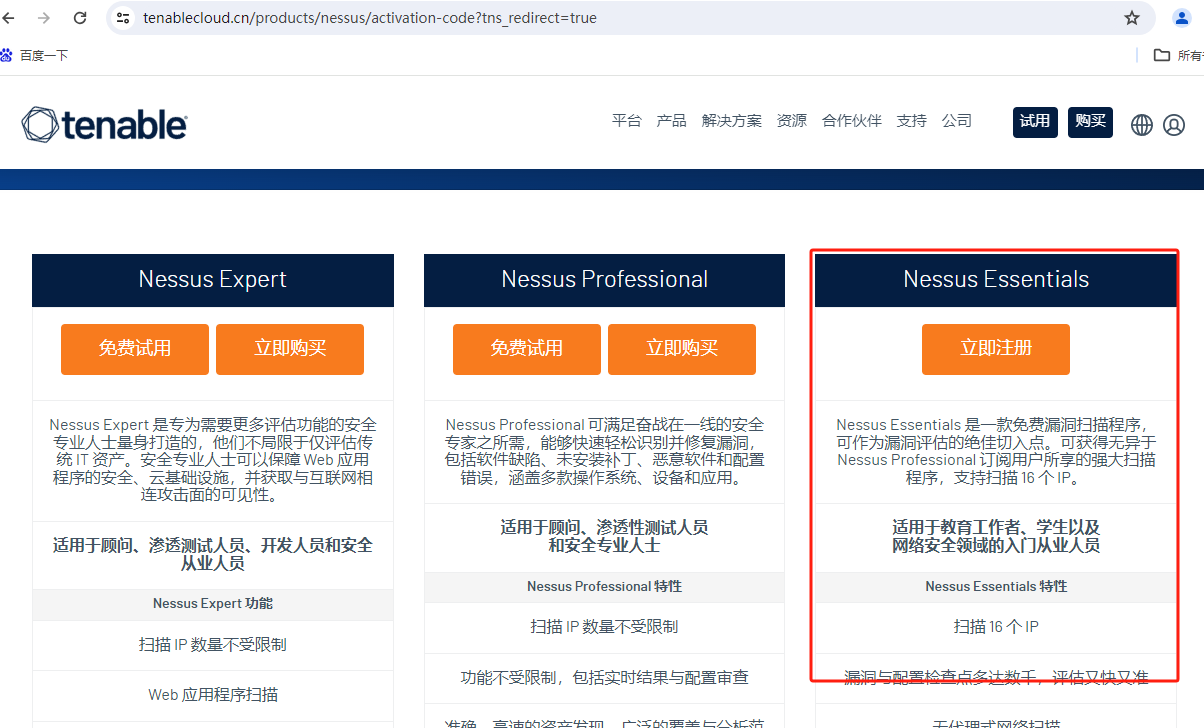Open the user account icon on Tenable site
Image resolution: width=1204 pixels, height=728 pixels.
point(1174,125)
